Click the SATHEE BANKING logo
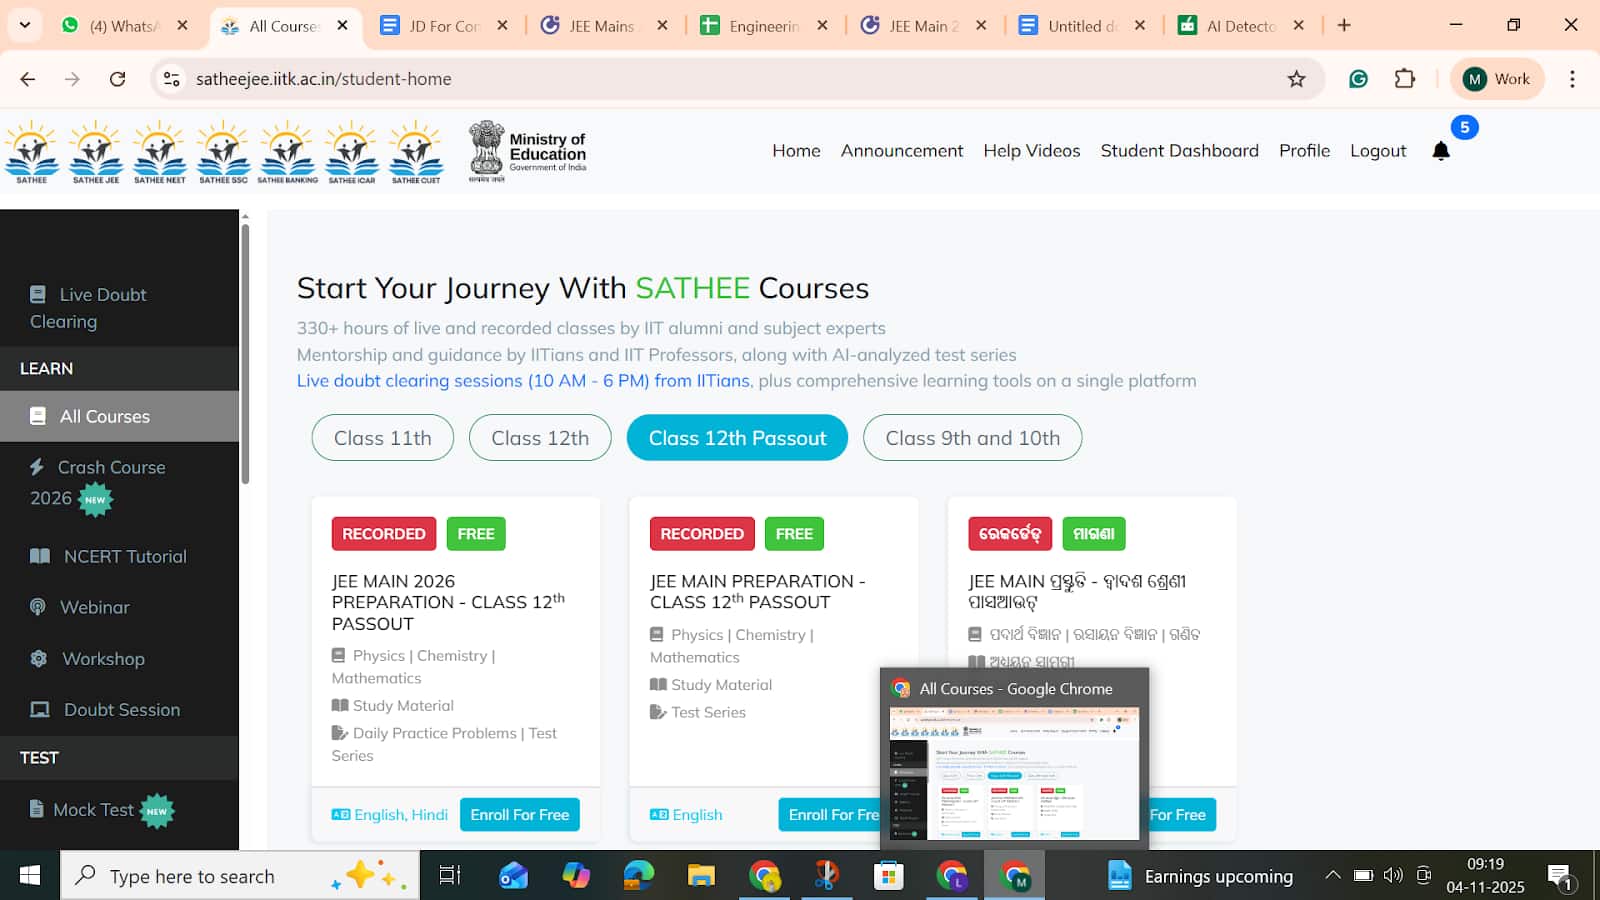This screenshot has height=900, width=1600. [288, 152]
